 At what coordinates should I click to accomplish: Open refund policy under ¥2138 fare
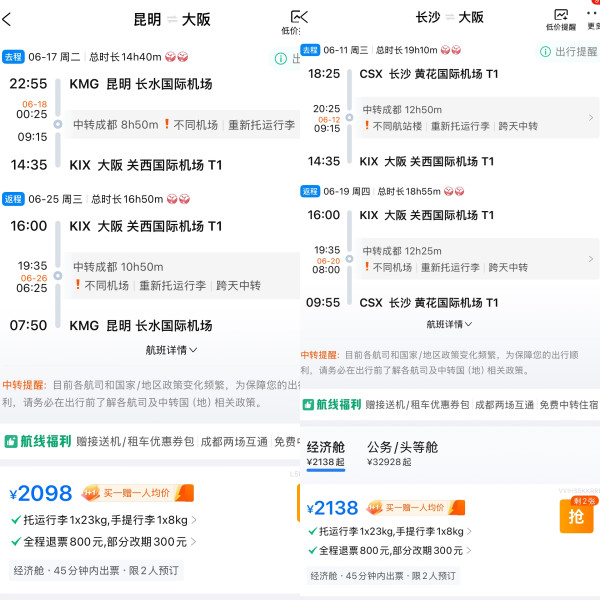pos(390,551)
